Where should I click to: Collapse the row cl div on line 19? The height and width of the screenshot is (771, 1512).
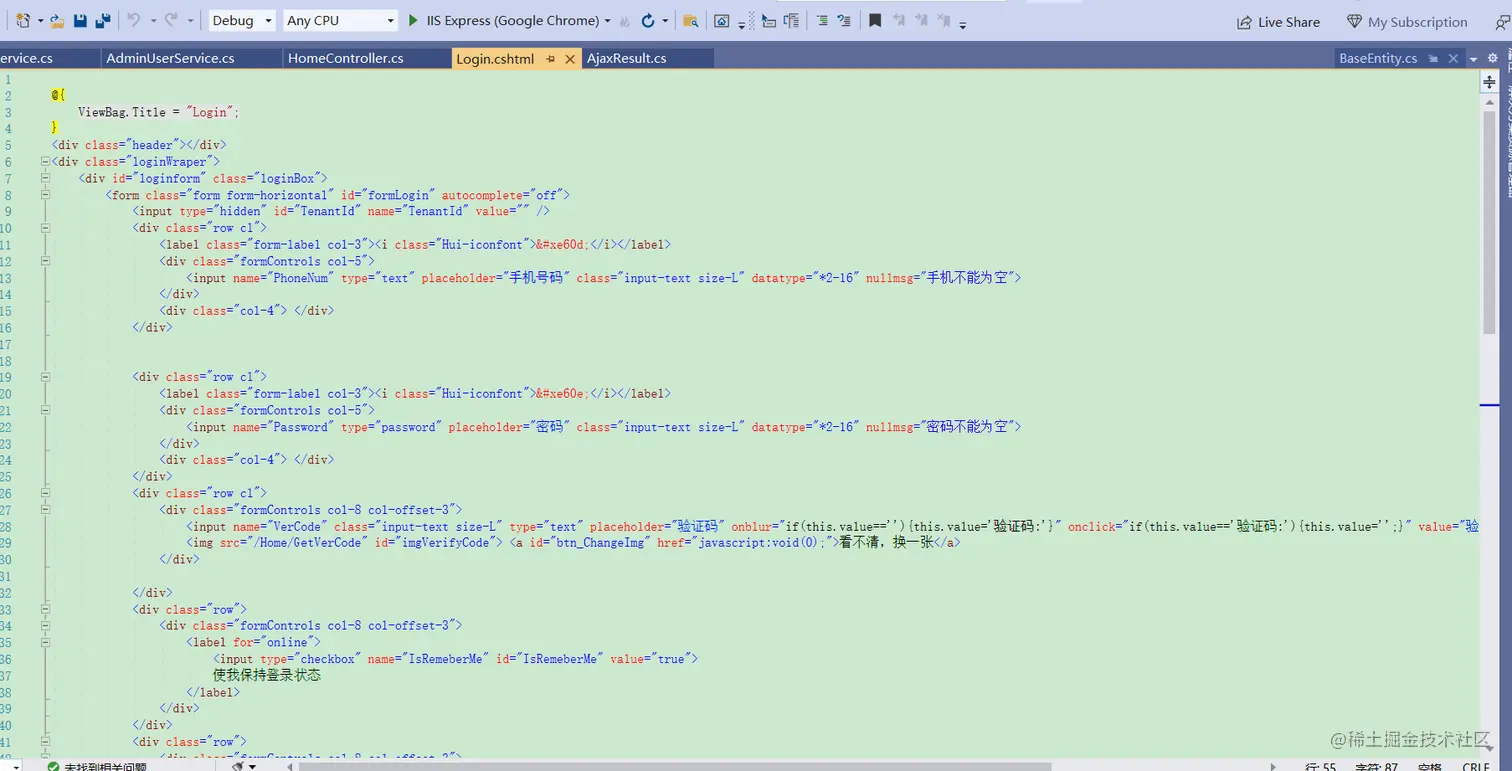pos(45,377)
